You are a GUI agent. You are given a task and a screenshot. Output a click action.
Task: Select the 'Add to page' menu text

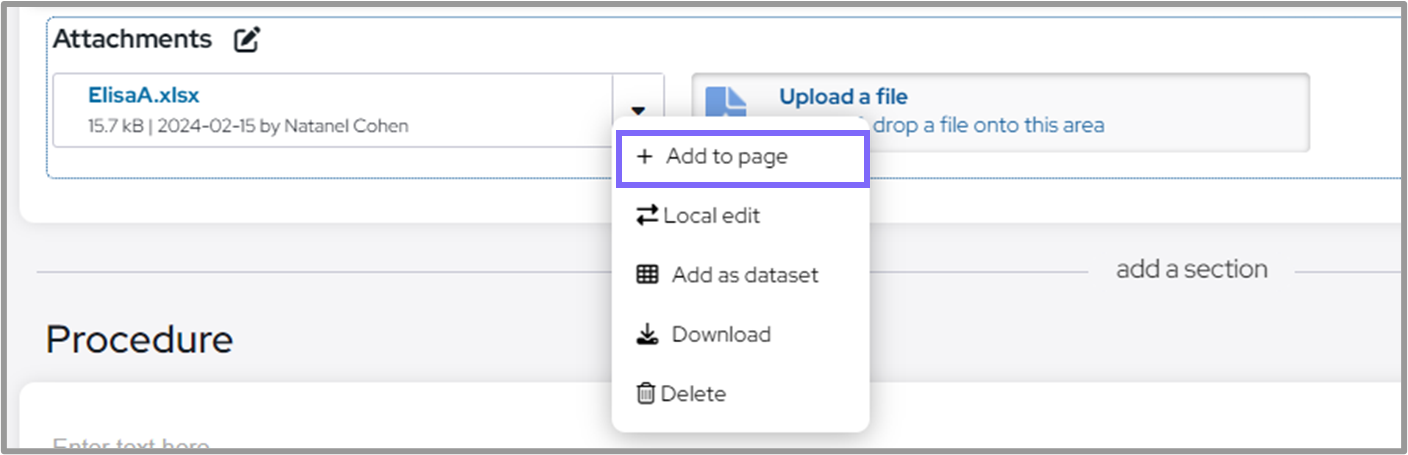726,157
